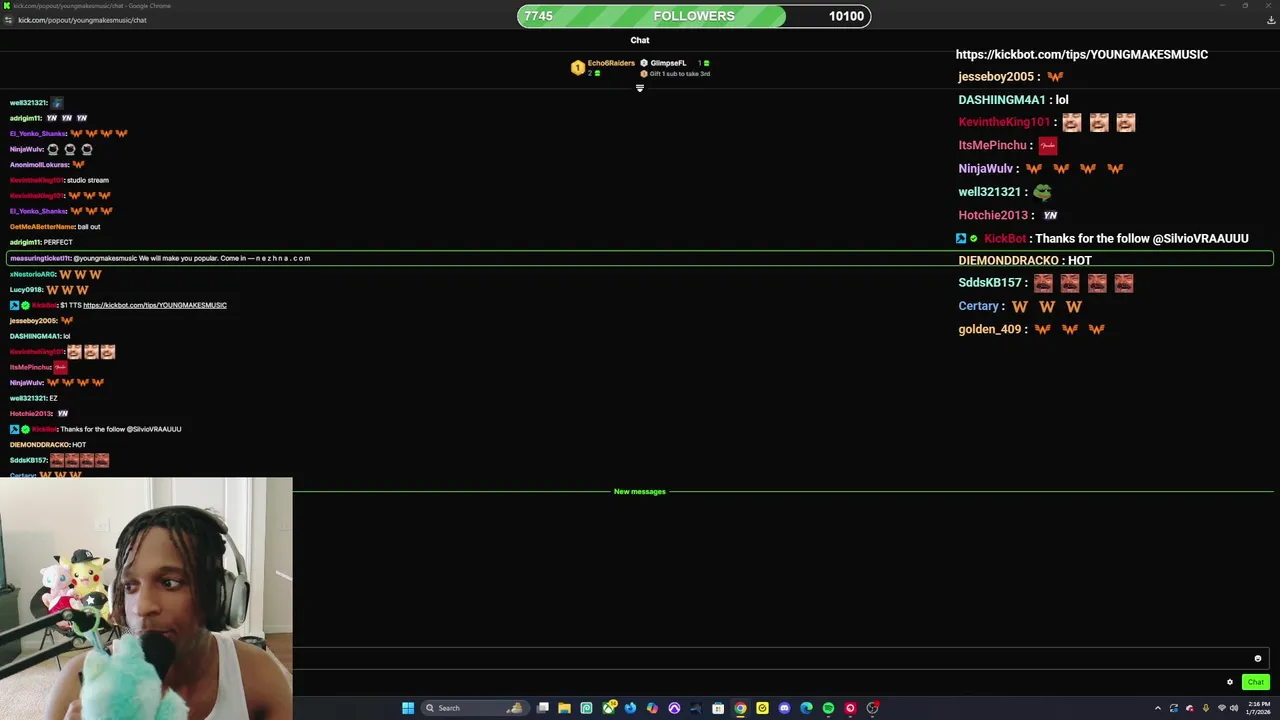Screen dimensions: 1280x720
Task: Open kickbot tips link in chat message
Action: [155, 305]
